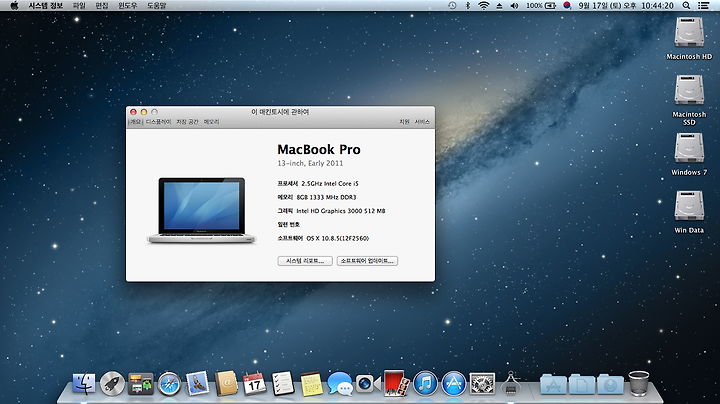
Task: Open Safari compass icon in Dock
Action: tap(169, 384)
